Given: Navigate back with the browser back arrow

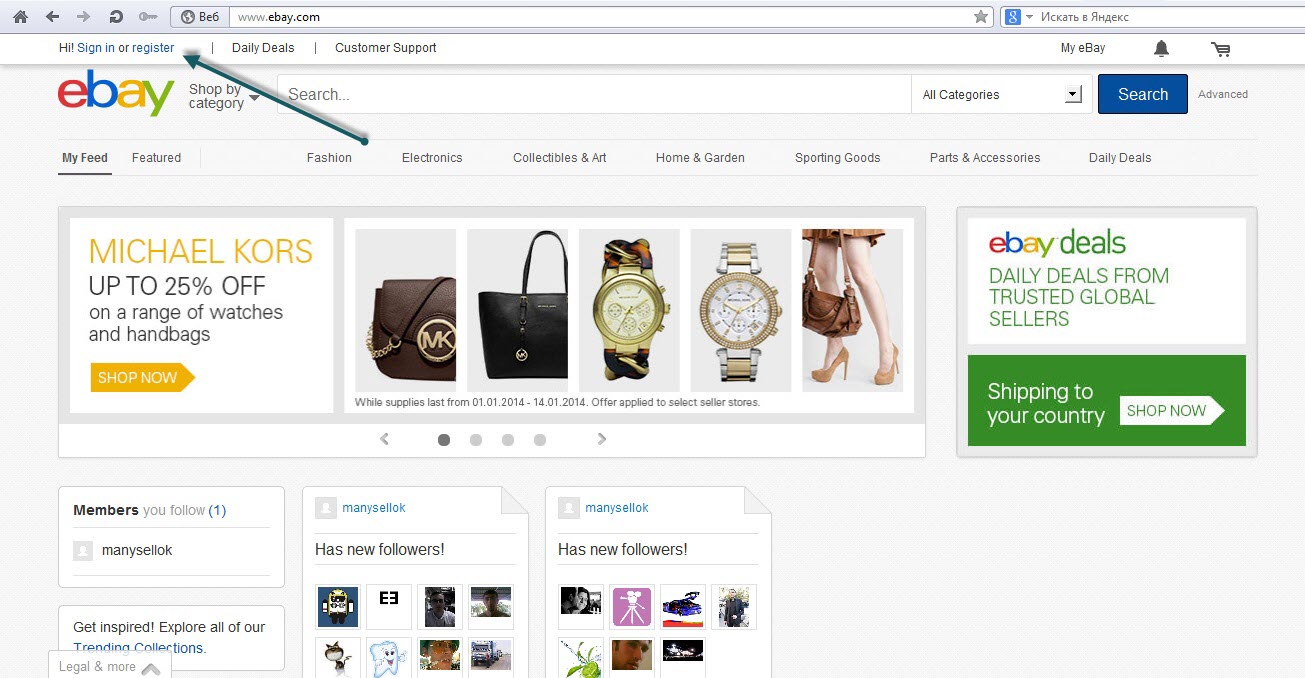Looking at the screenshot, I should click(x=52, y=17).
